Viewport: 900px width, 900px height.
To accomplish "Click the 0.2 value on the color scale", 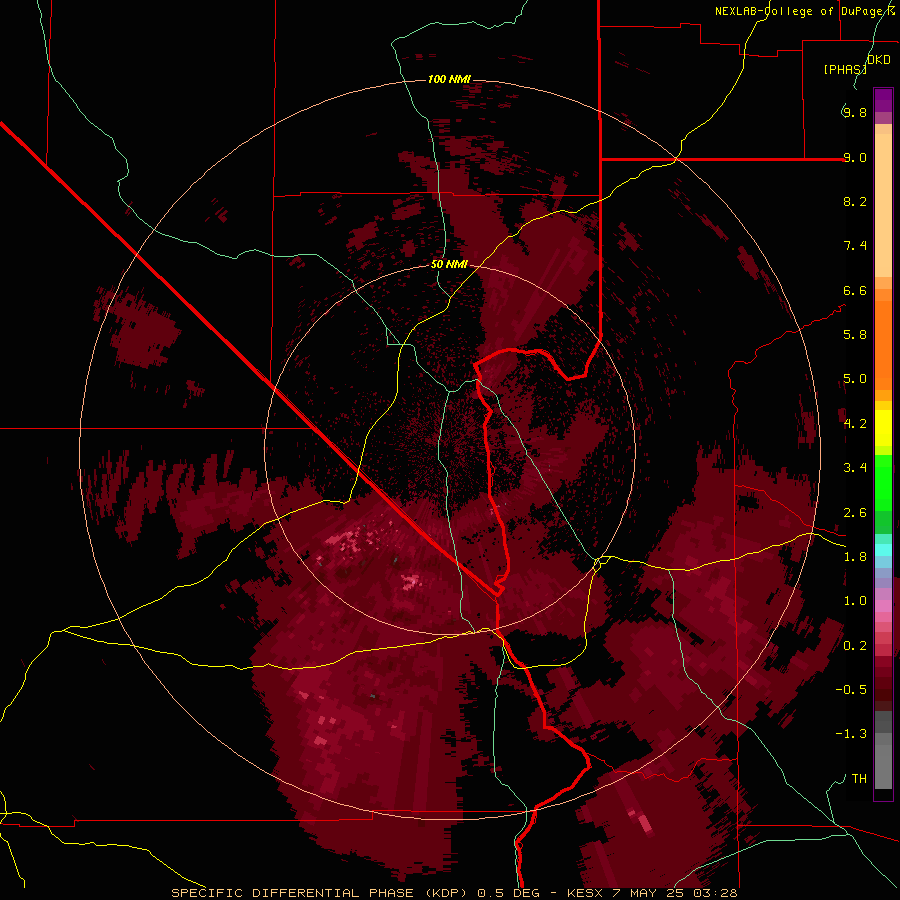I will click(855, 645).
